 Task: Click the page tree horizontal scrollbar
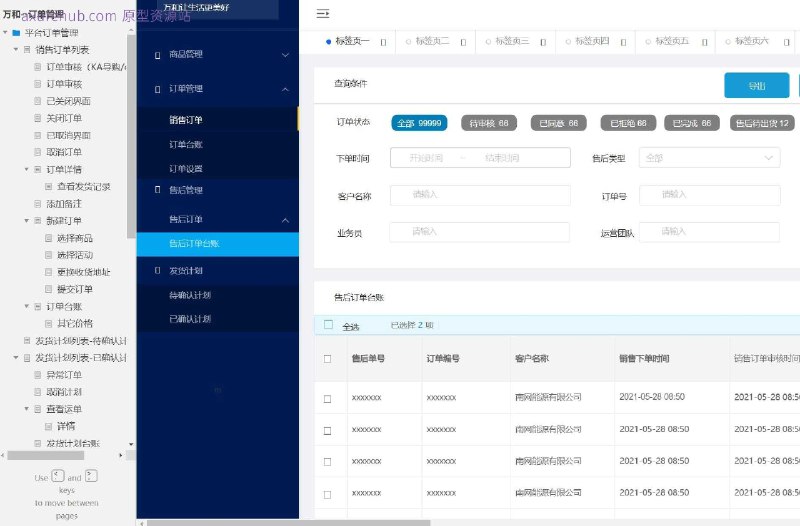pyautogui.click(x=46, y=455)
